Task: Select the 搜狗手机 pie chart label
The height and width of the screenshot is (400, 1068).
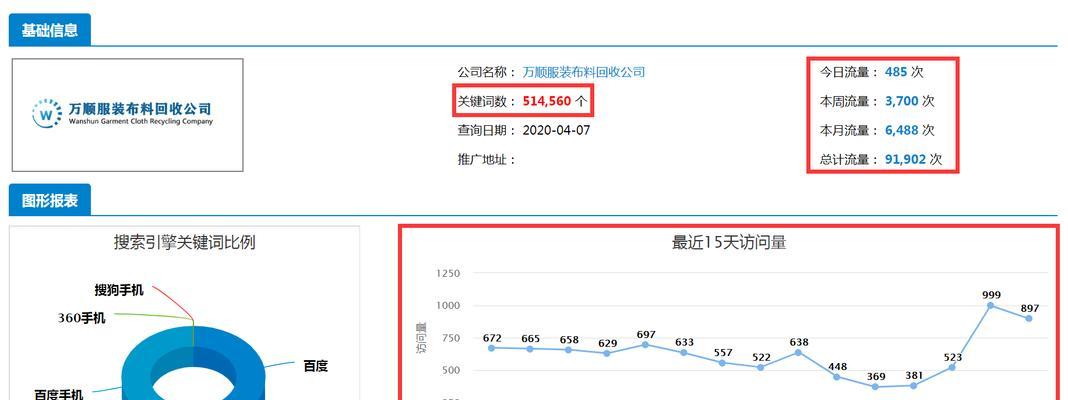Action: 119,290
